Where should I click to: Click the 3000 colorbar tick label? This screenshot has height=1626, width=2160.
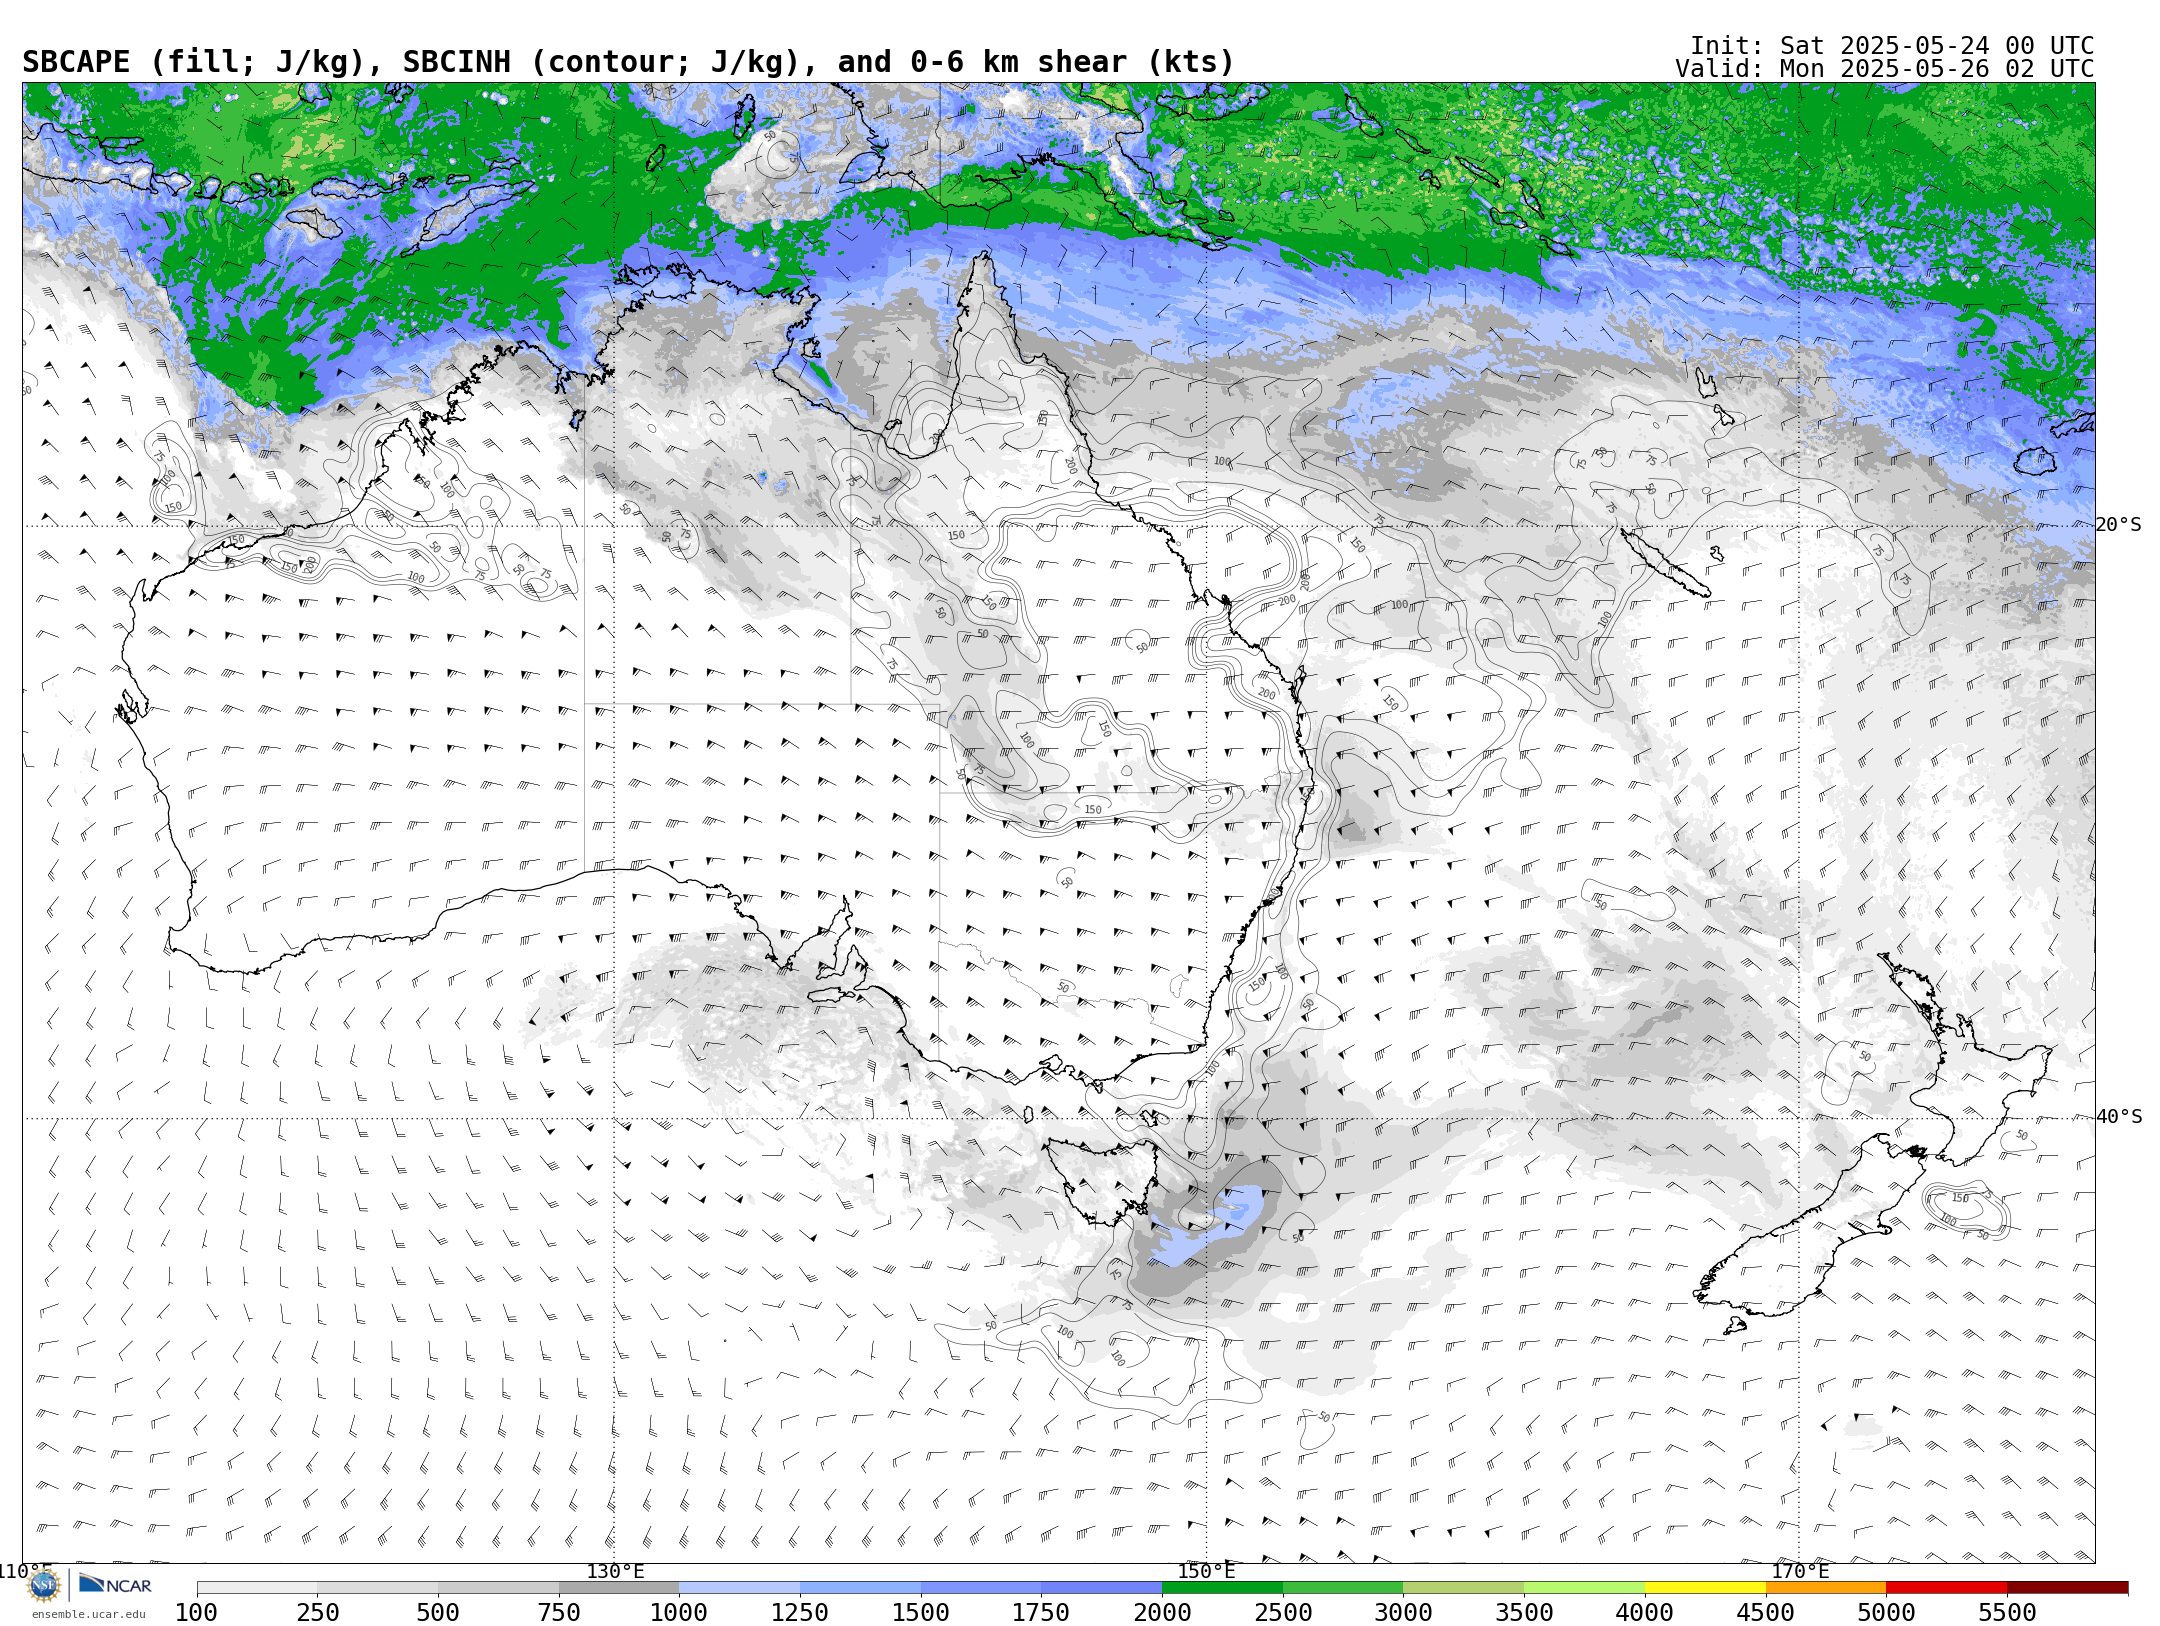[x=1403, y=1613]
